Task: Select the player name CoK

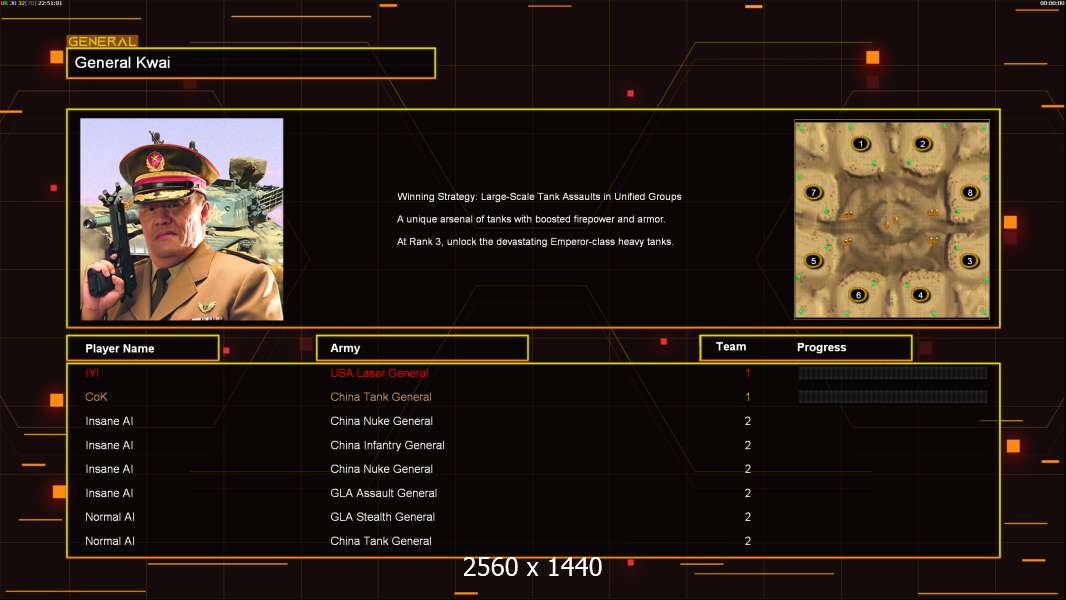Action: tap(96, 397)
